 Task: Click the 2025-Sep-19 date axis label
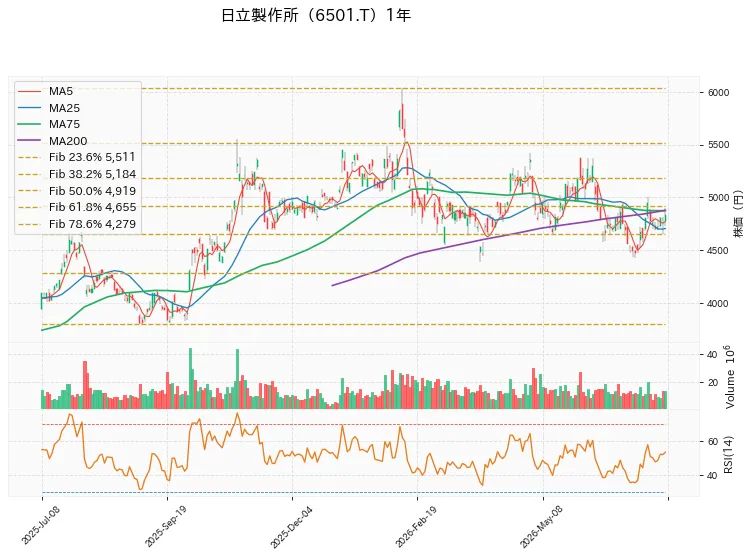coord(165,526)
